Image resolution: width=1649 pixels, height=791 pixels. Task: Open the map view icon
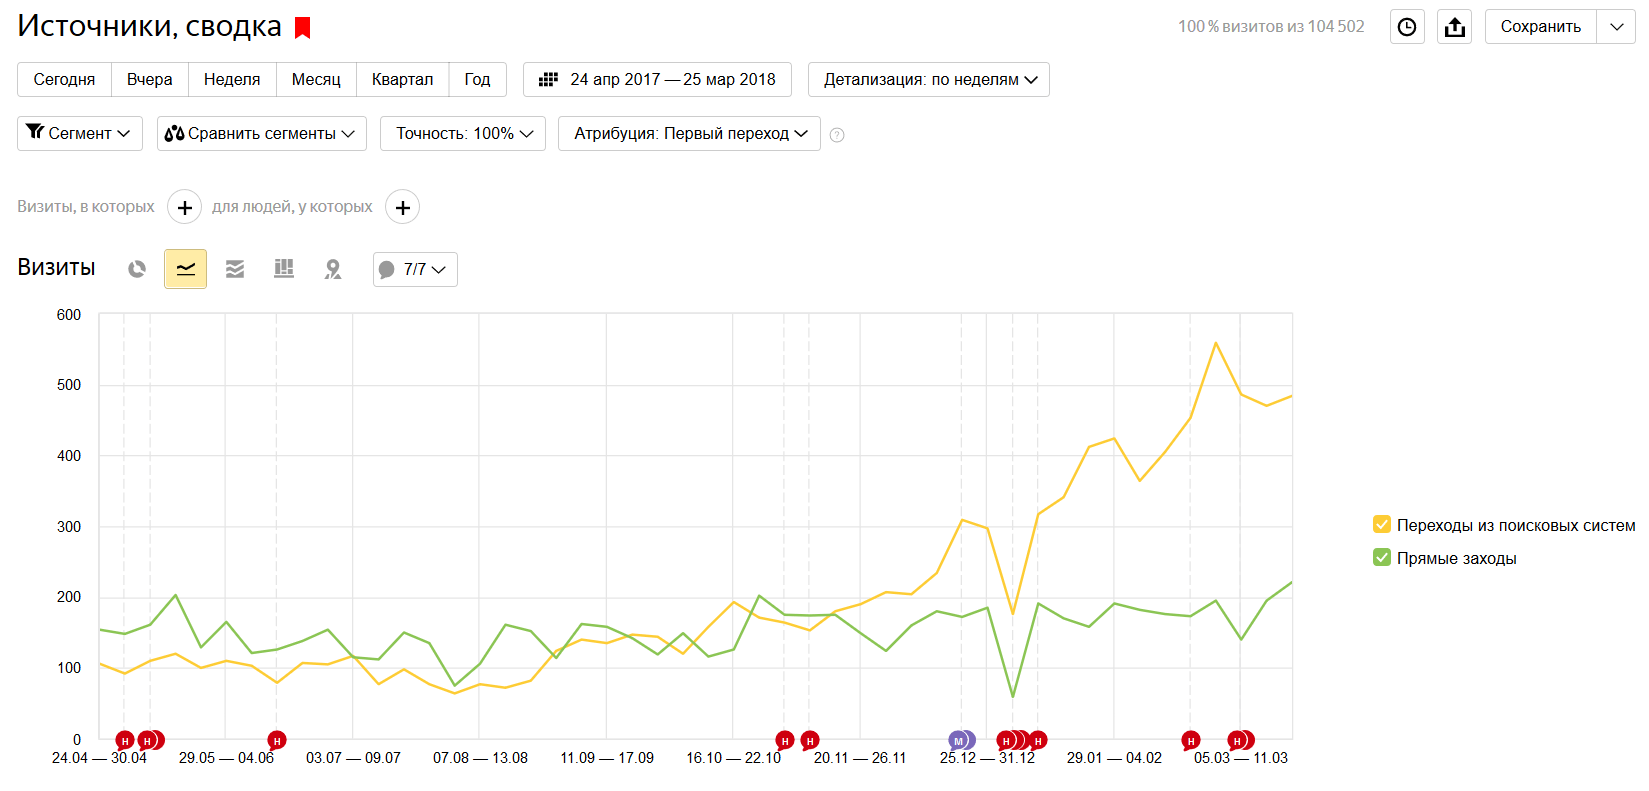tap(333, 269)
